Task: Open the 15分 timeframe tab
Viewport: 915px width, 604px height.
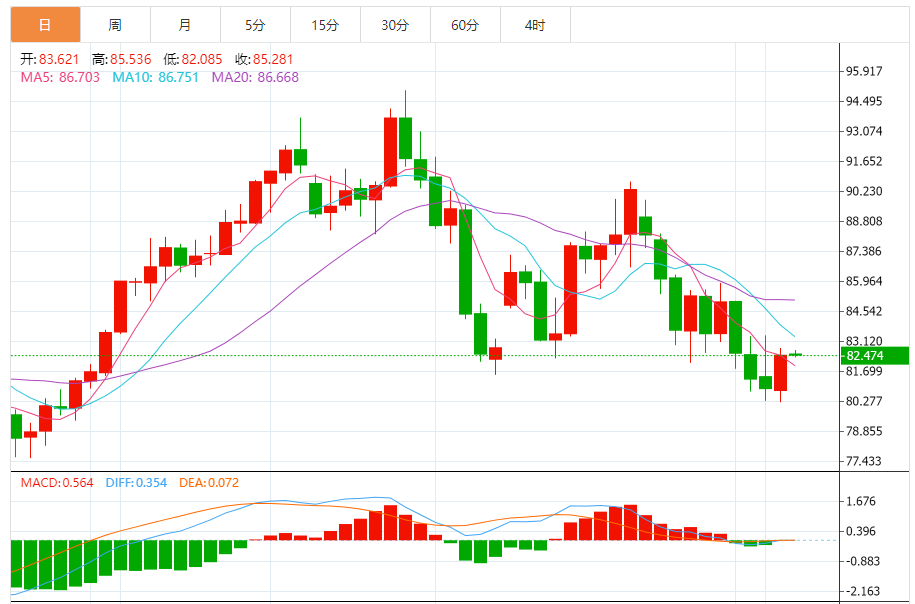Action: [x=326, y=25]
